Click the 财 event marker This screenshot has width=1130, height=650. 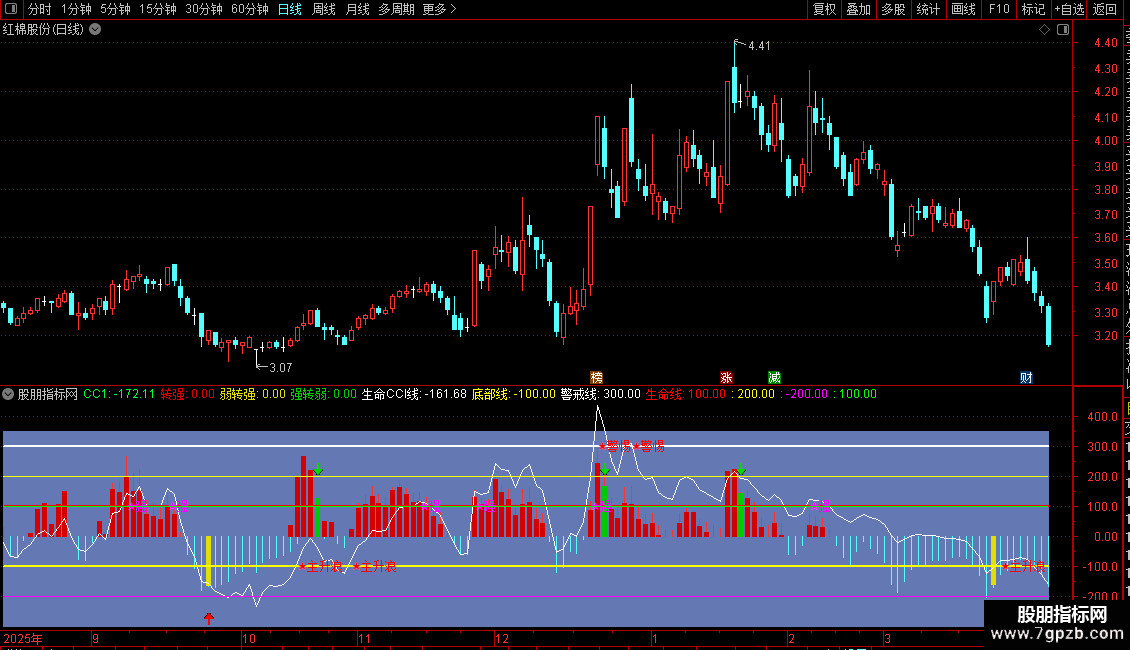(x=1026, y=378)
